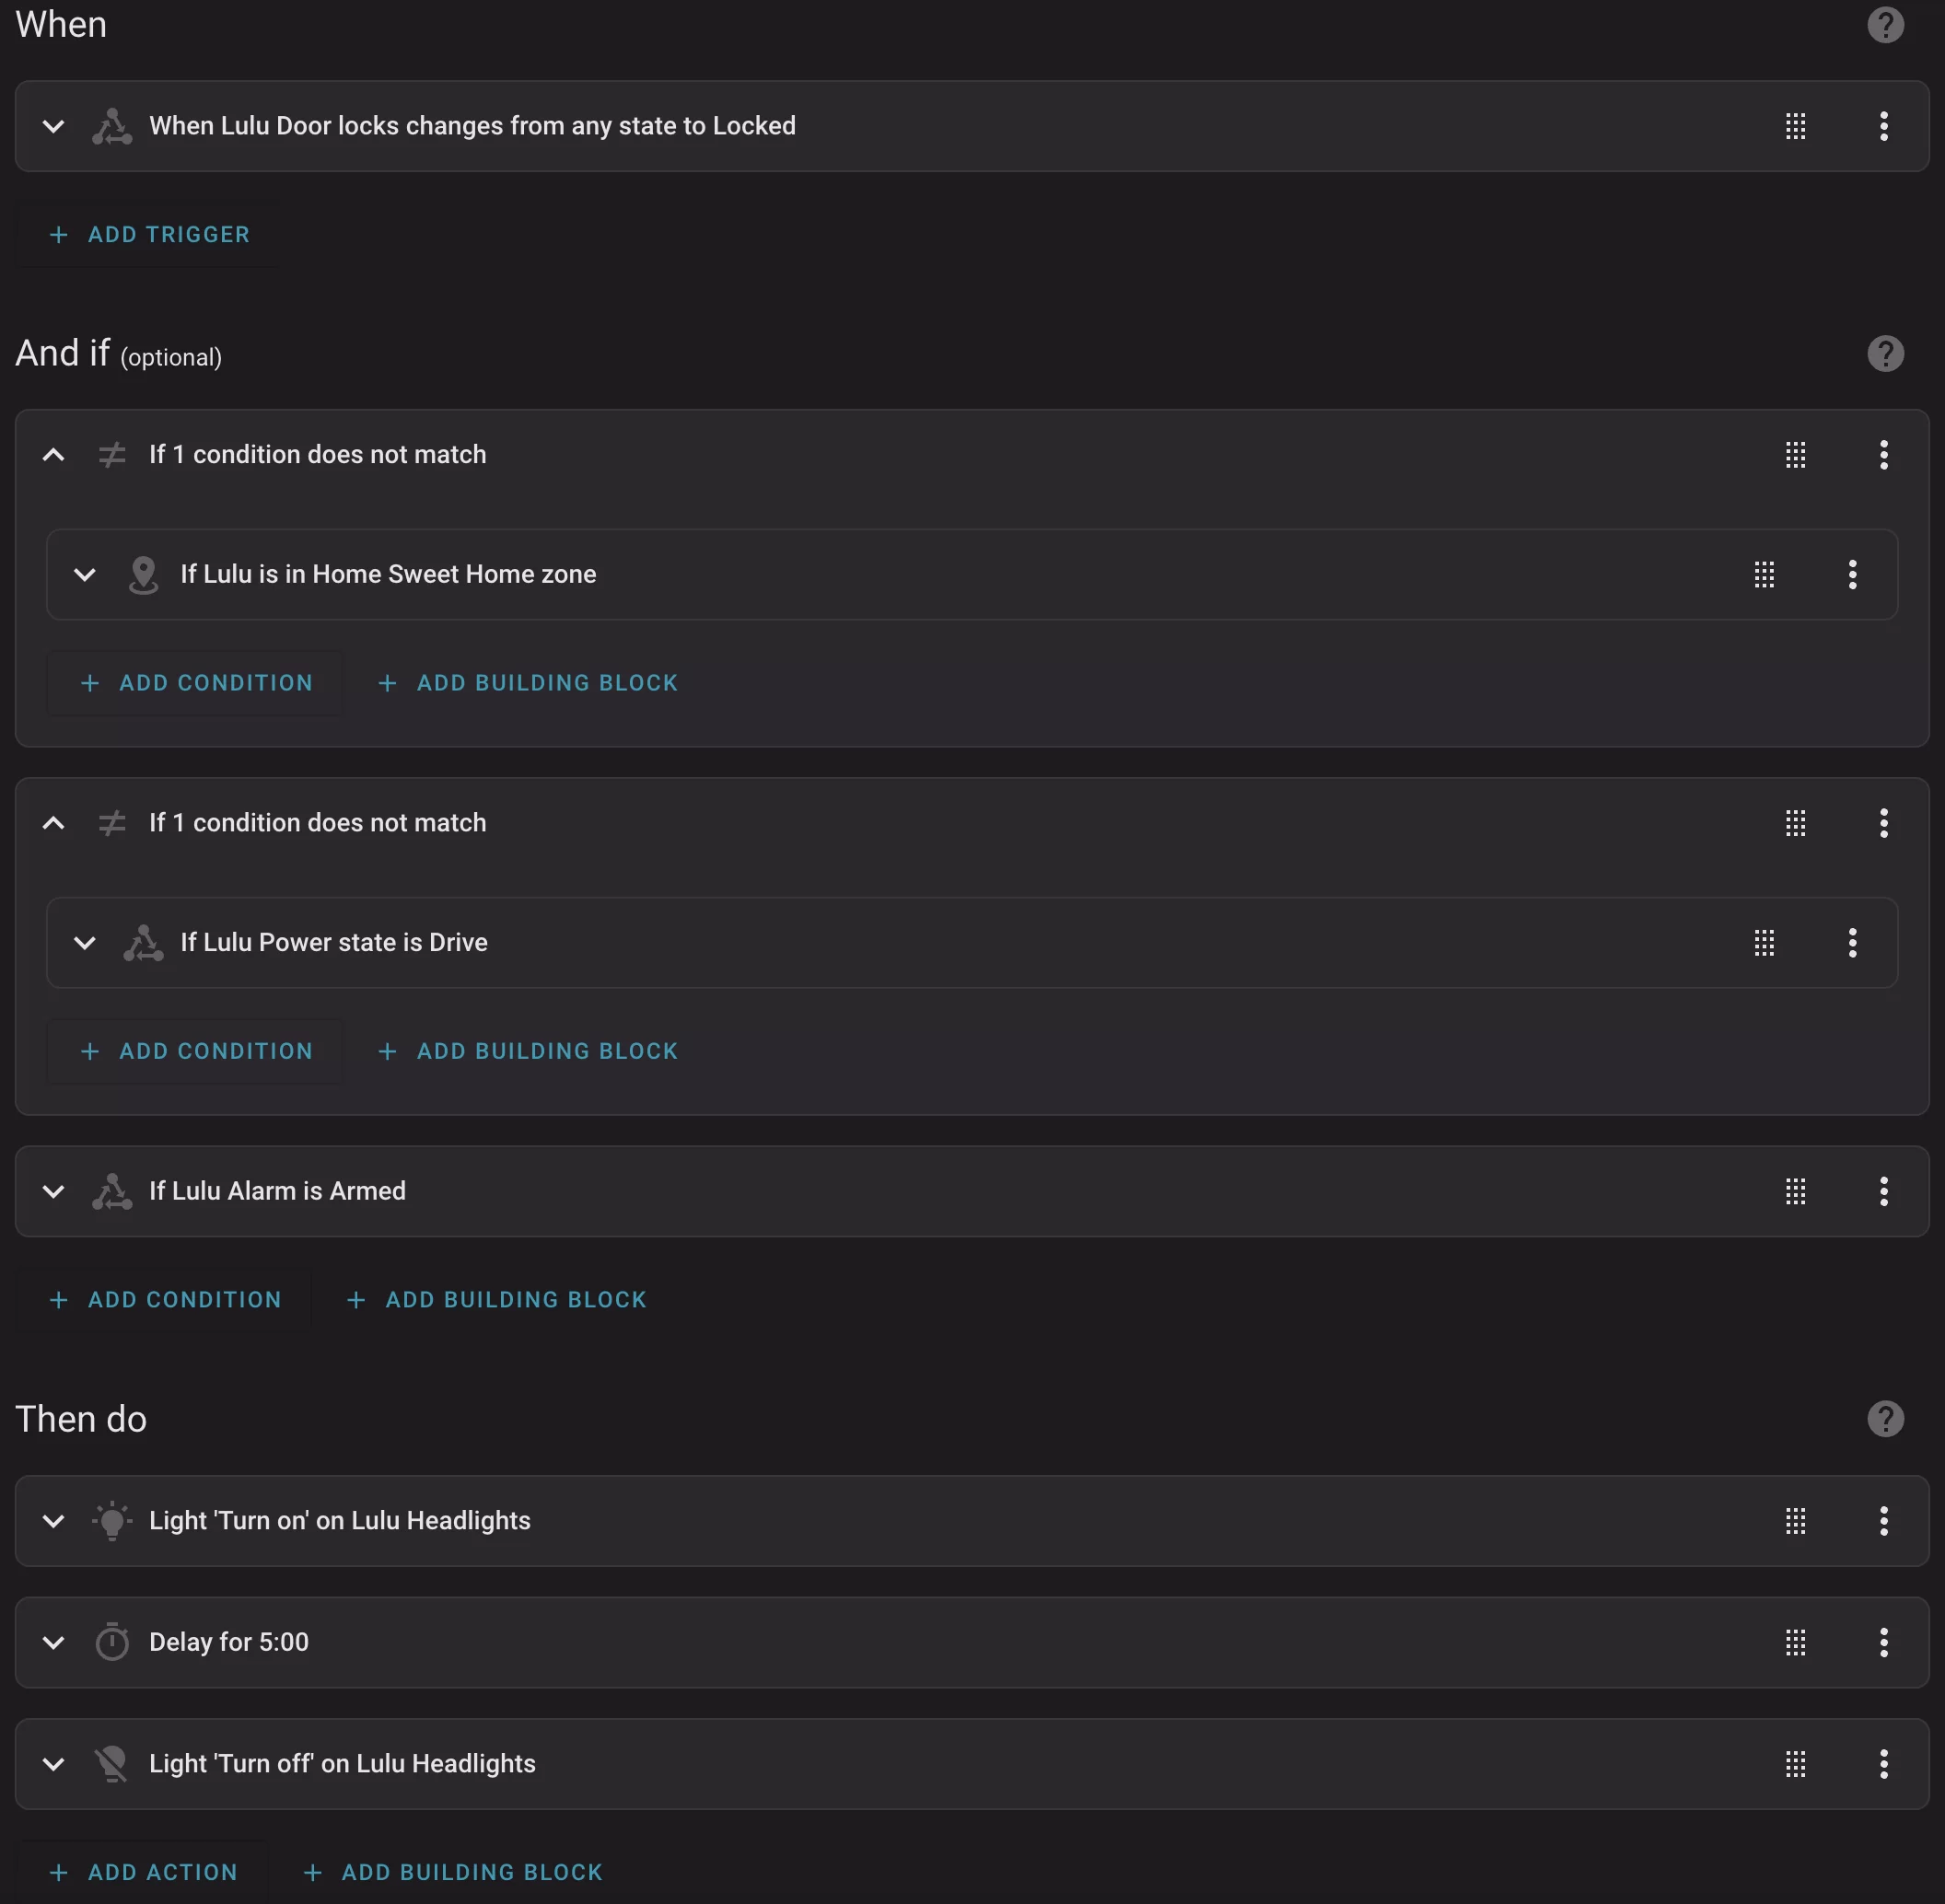Click drag handle on Home Sweet Home zone condition
Viewport: 1945px width, 1904px height.
(x=1764, y=574)
